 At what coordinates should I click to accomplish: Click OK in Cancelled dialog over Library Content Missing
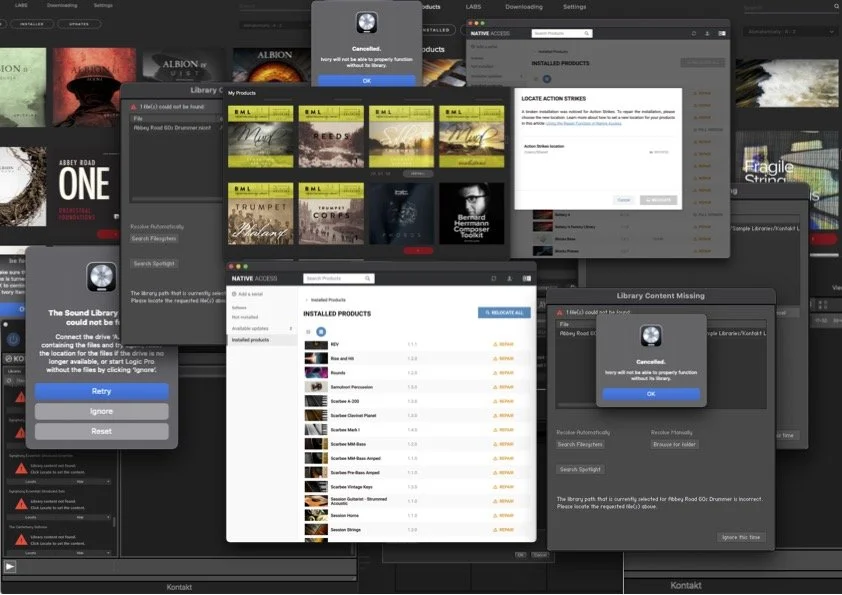[651, 394]
